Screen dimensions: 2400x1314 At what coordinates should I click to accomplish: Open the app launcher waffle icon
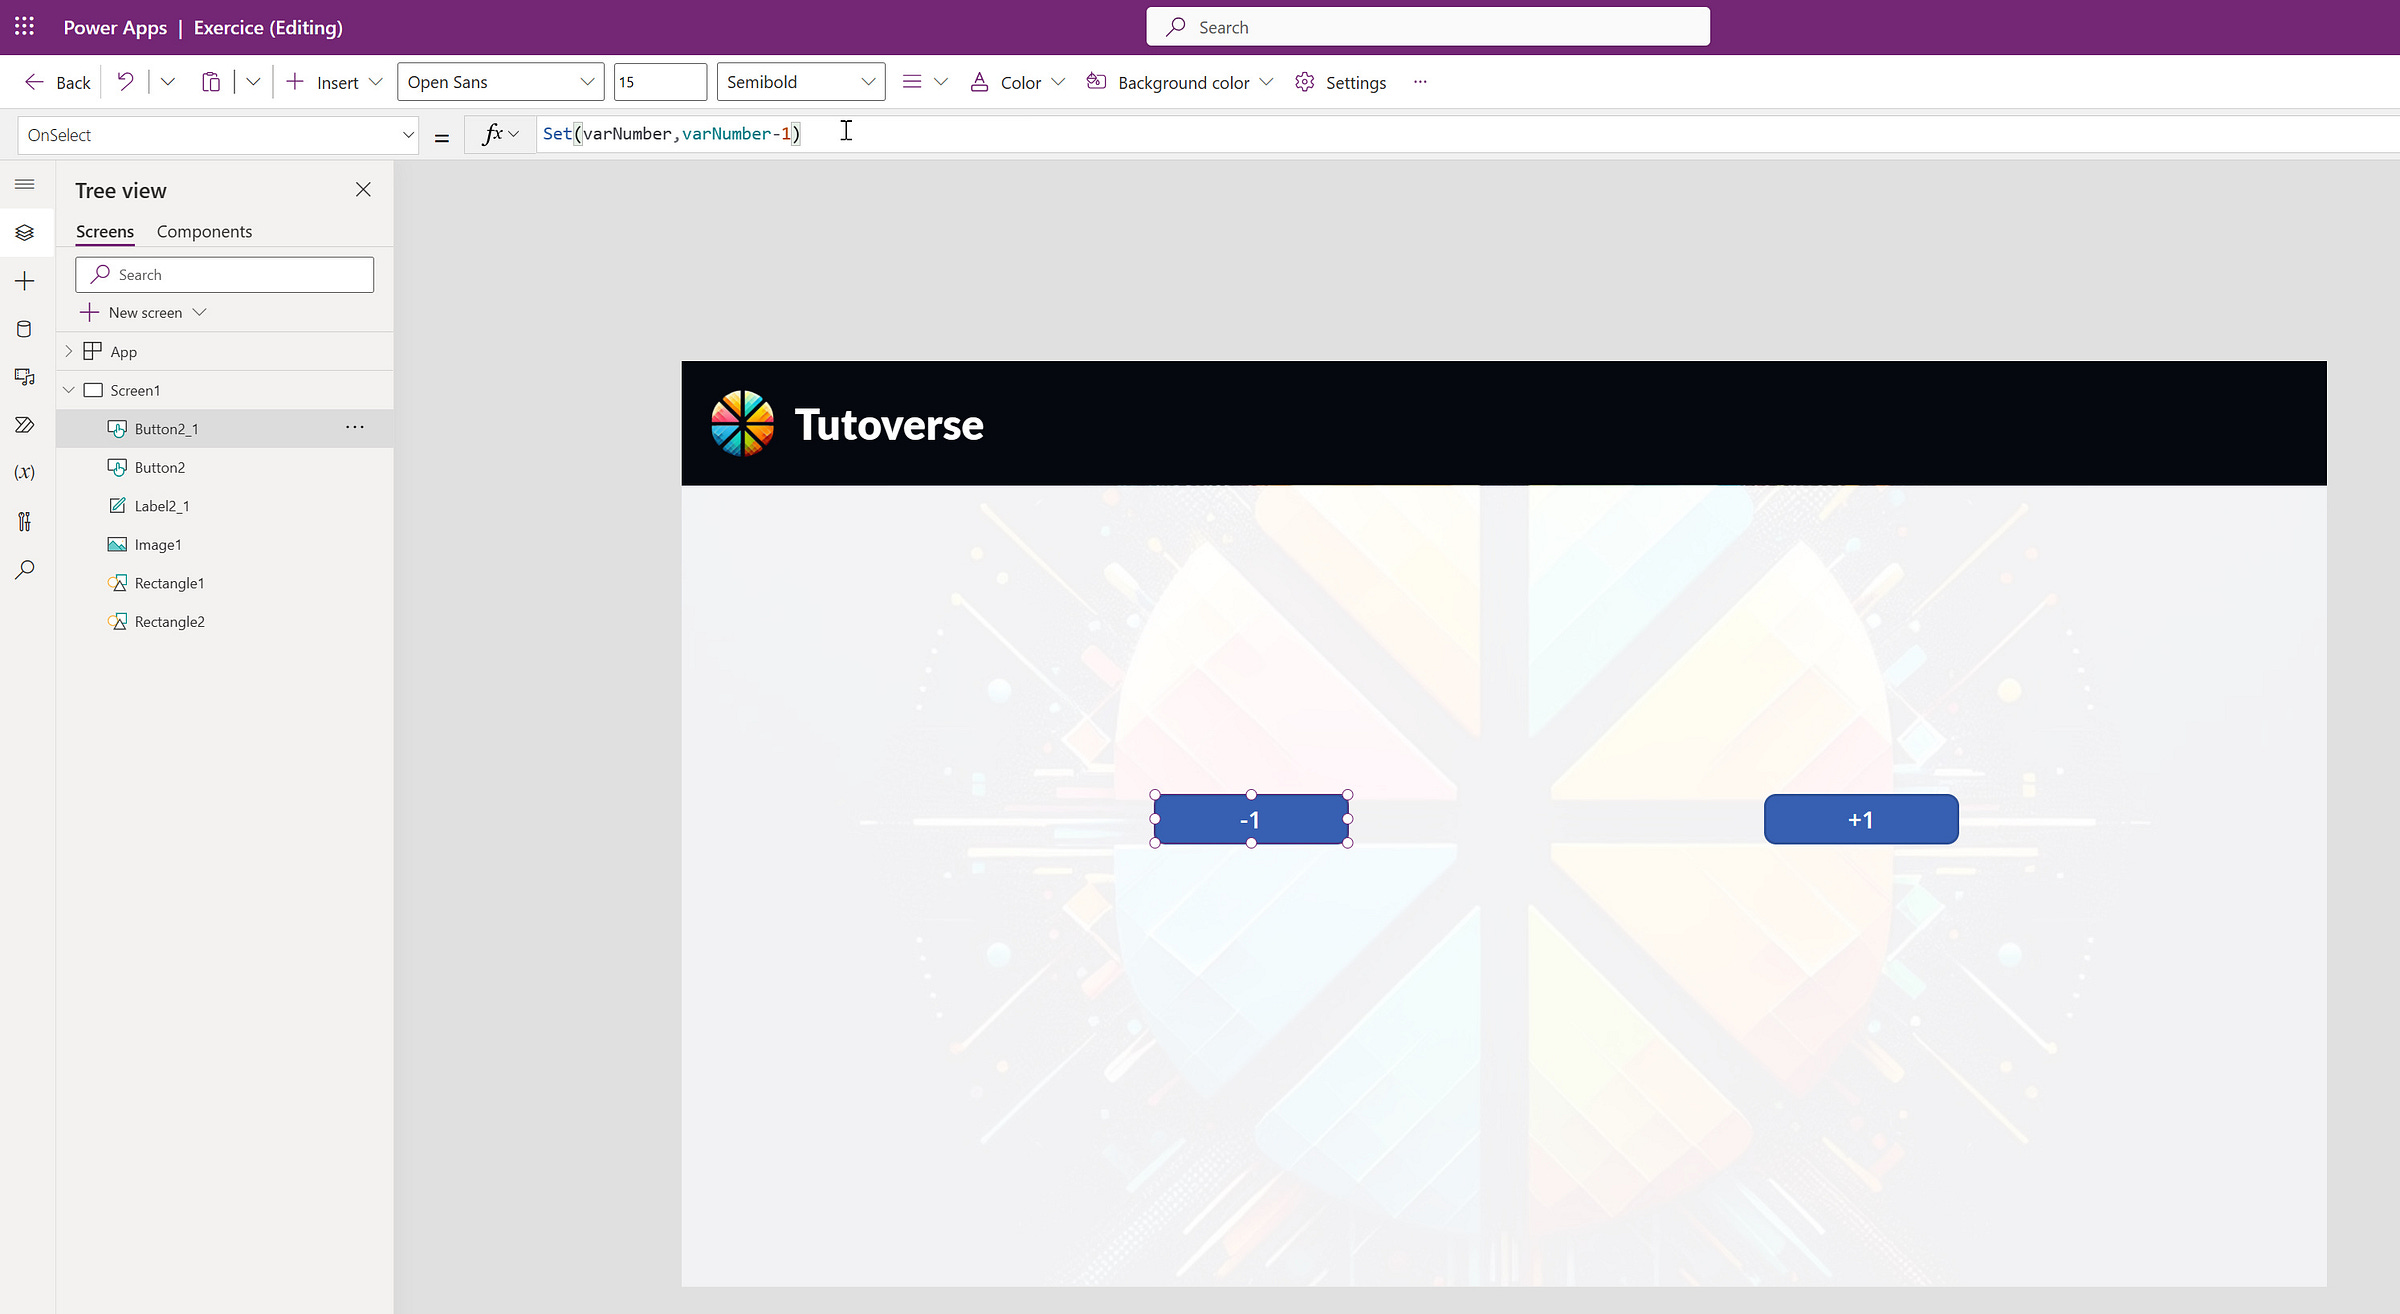click(24, 27)
